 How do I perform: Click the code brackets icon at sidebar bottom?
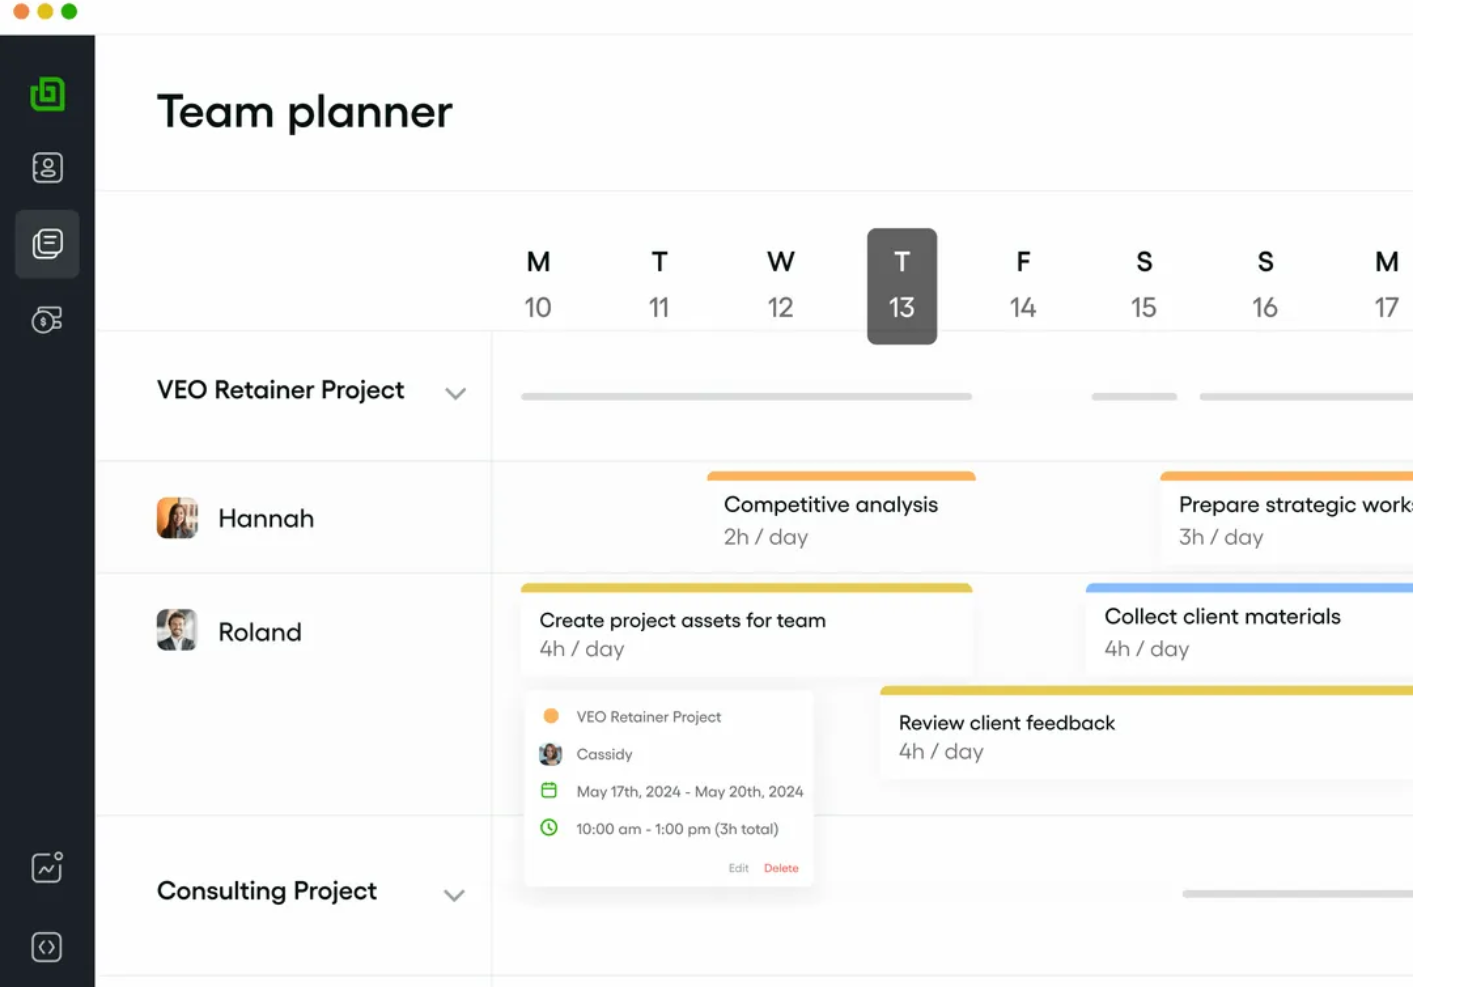coord(47,946)
